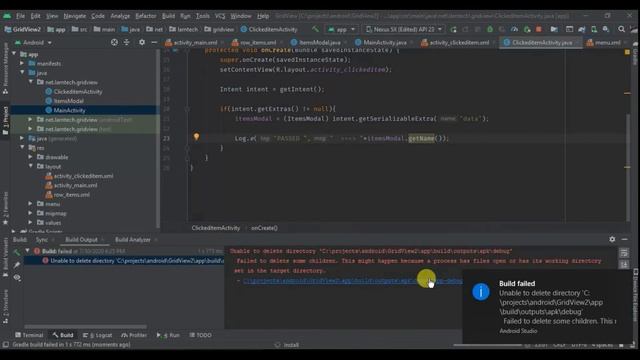
Task: Click the Build panel horizontal scrollbar
Action: (85, 327)
